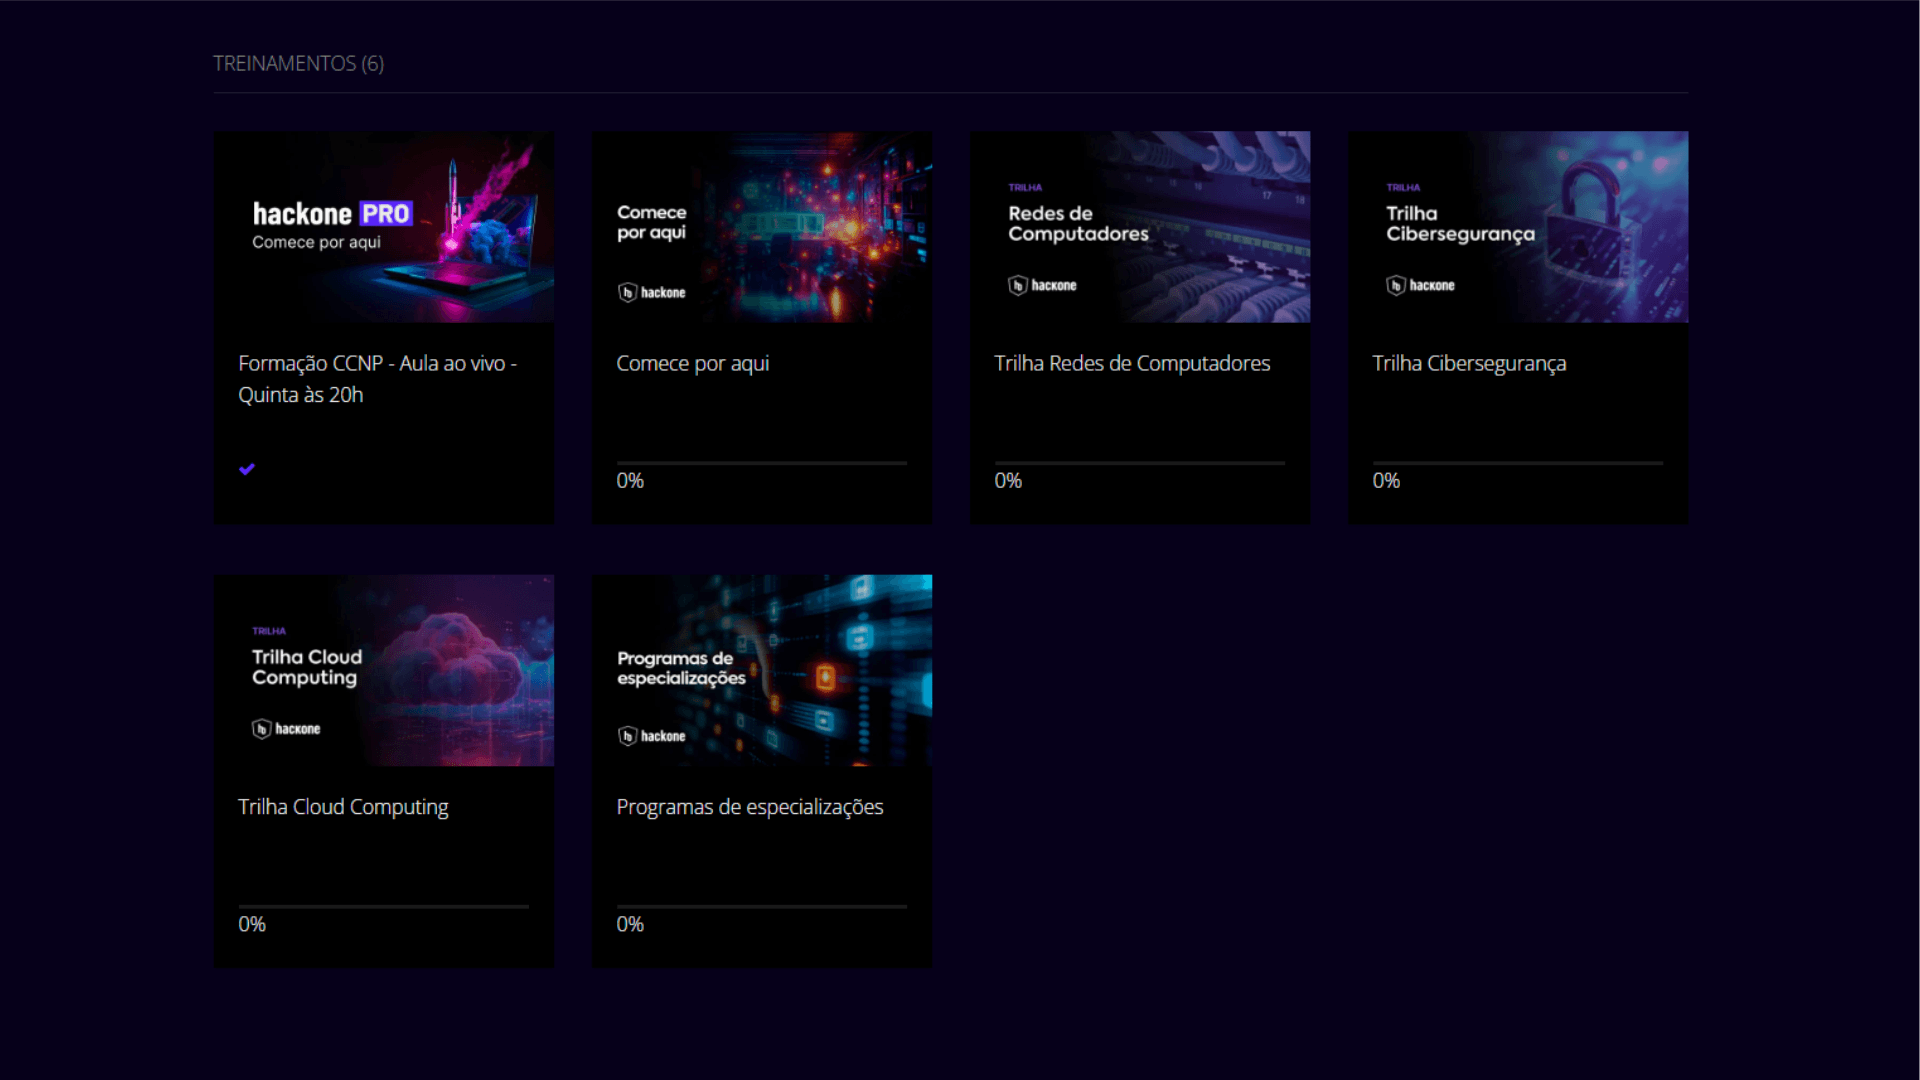Click the hackone logo on Redes de Computadores image
This screenshot has width=1920, height=1080.
(x=1043, y=285)
